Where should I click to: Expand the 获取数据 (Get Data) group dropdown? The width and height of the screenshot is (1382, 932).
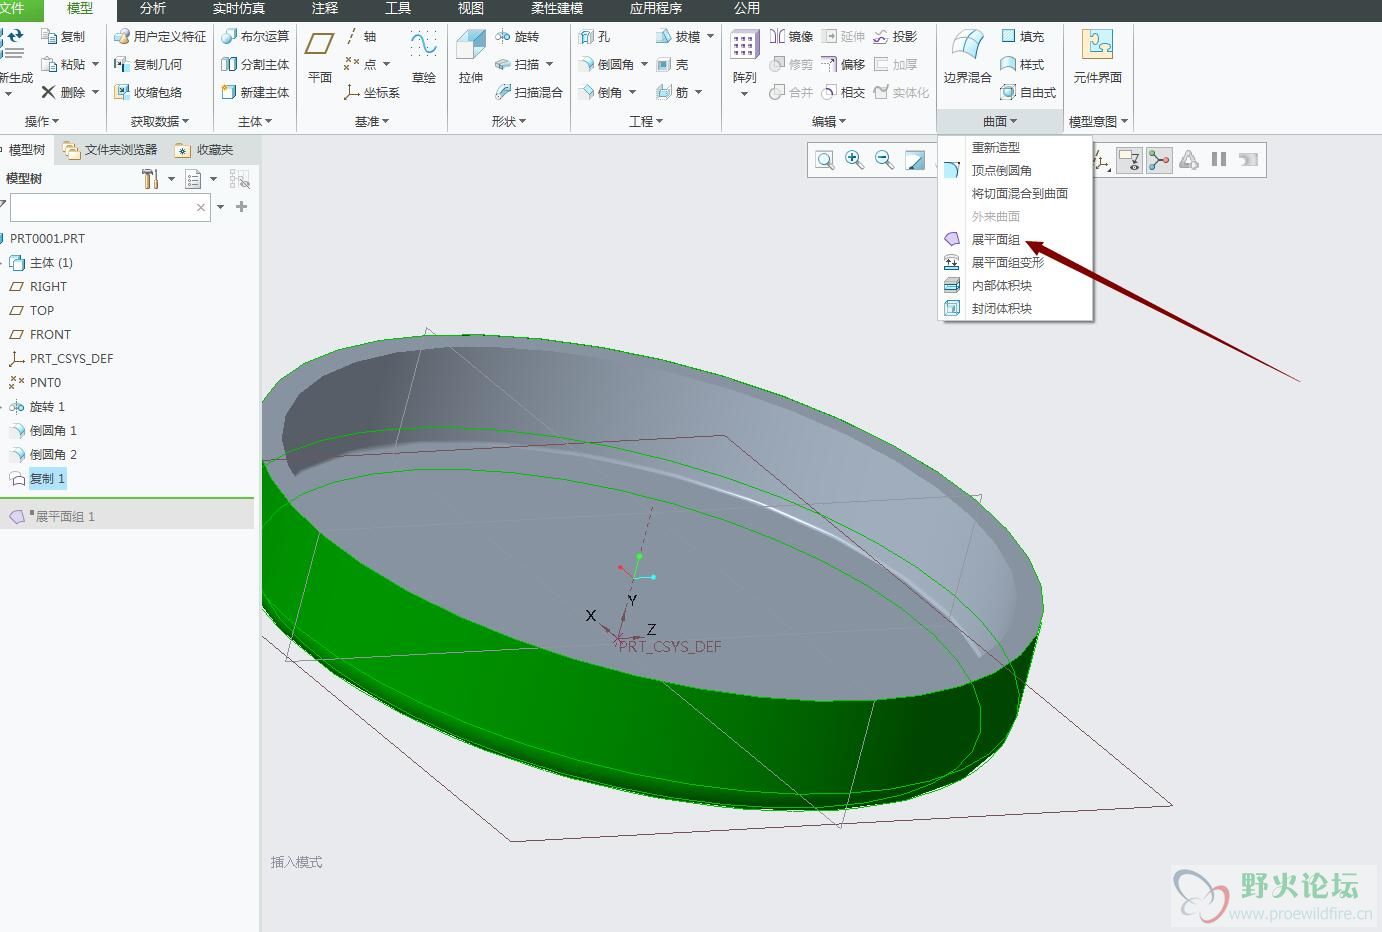pyautogui.click(x=160, y=121)
